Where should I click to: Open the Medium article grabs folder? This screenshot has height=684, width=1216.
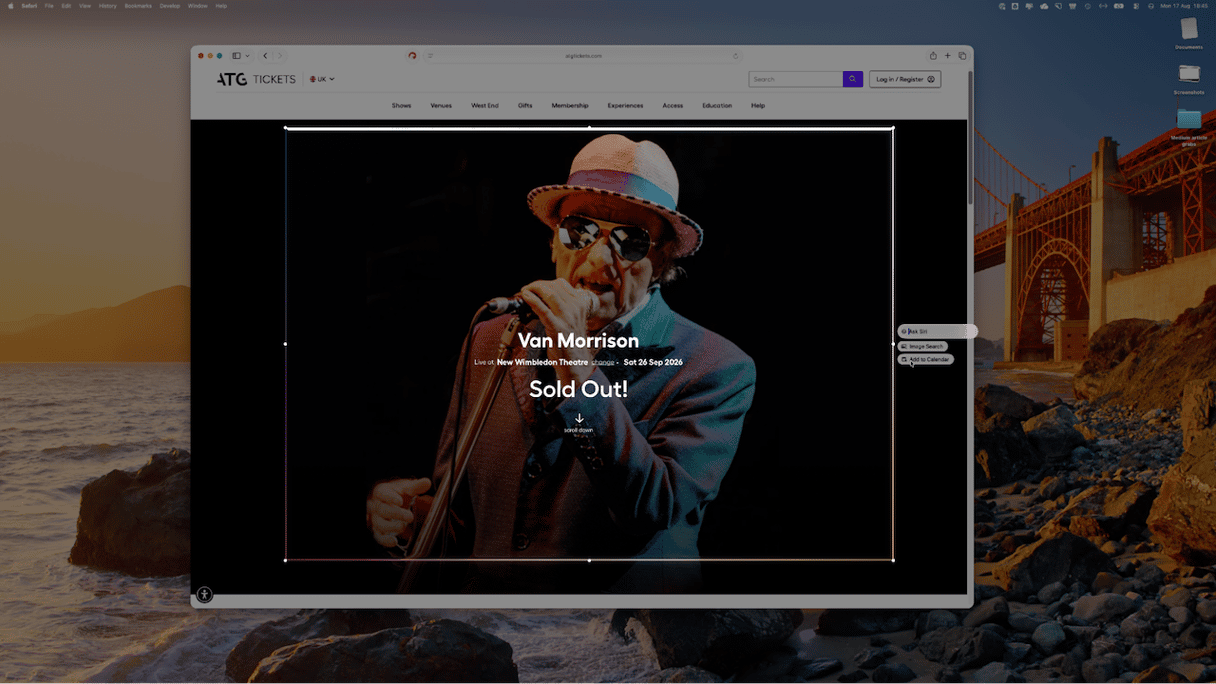(x=1189, y=120)
